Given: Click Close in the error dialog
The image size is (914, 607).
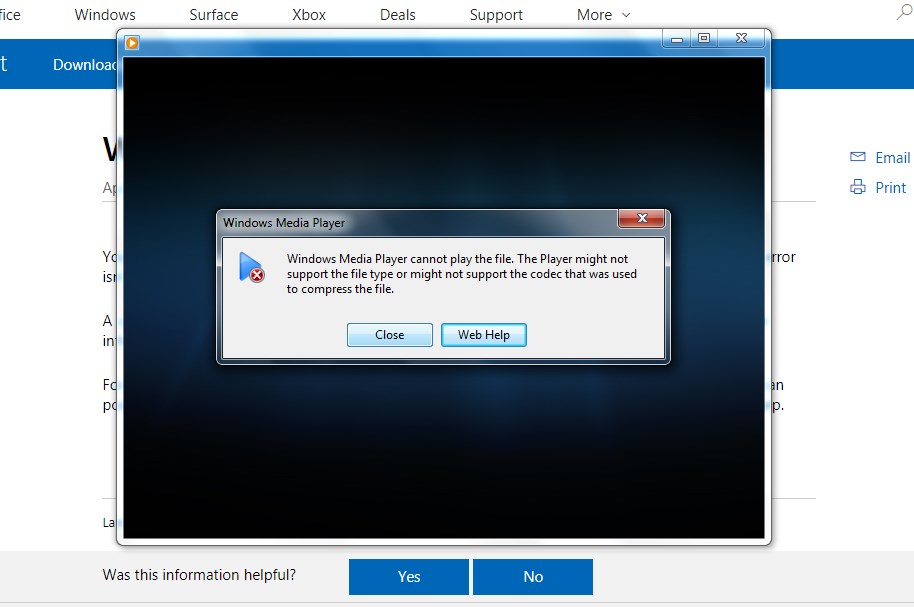Looking at the screenshot, I should [389, 335].
